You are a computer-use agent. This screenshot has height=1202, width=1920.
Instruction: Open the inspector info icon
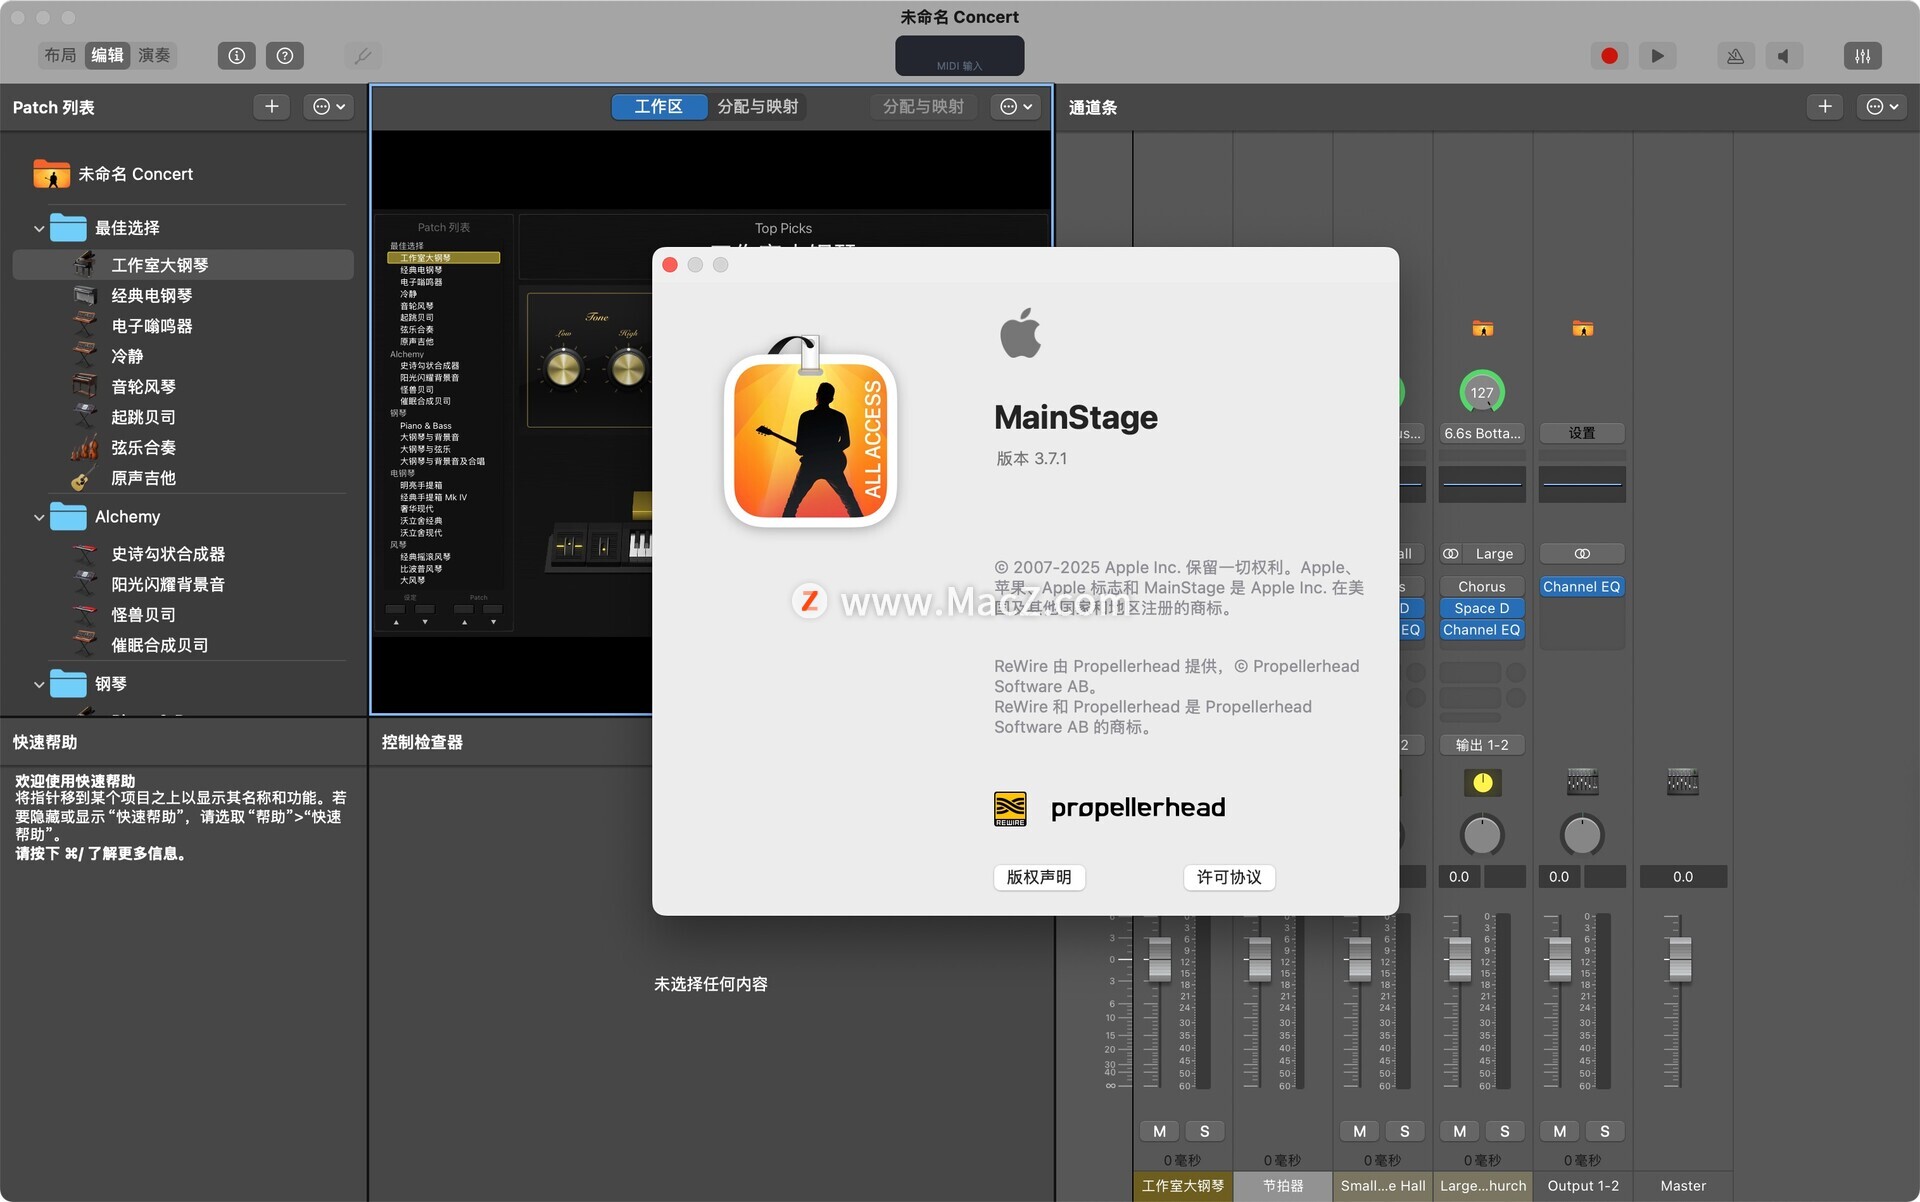237,56
